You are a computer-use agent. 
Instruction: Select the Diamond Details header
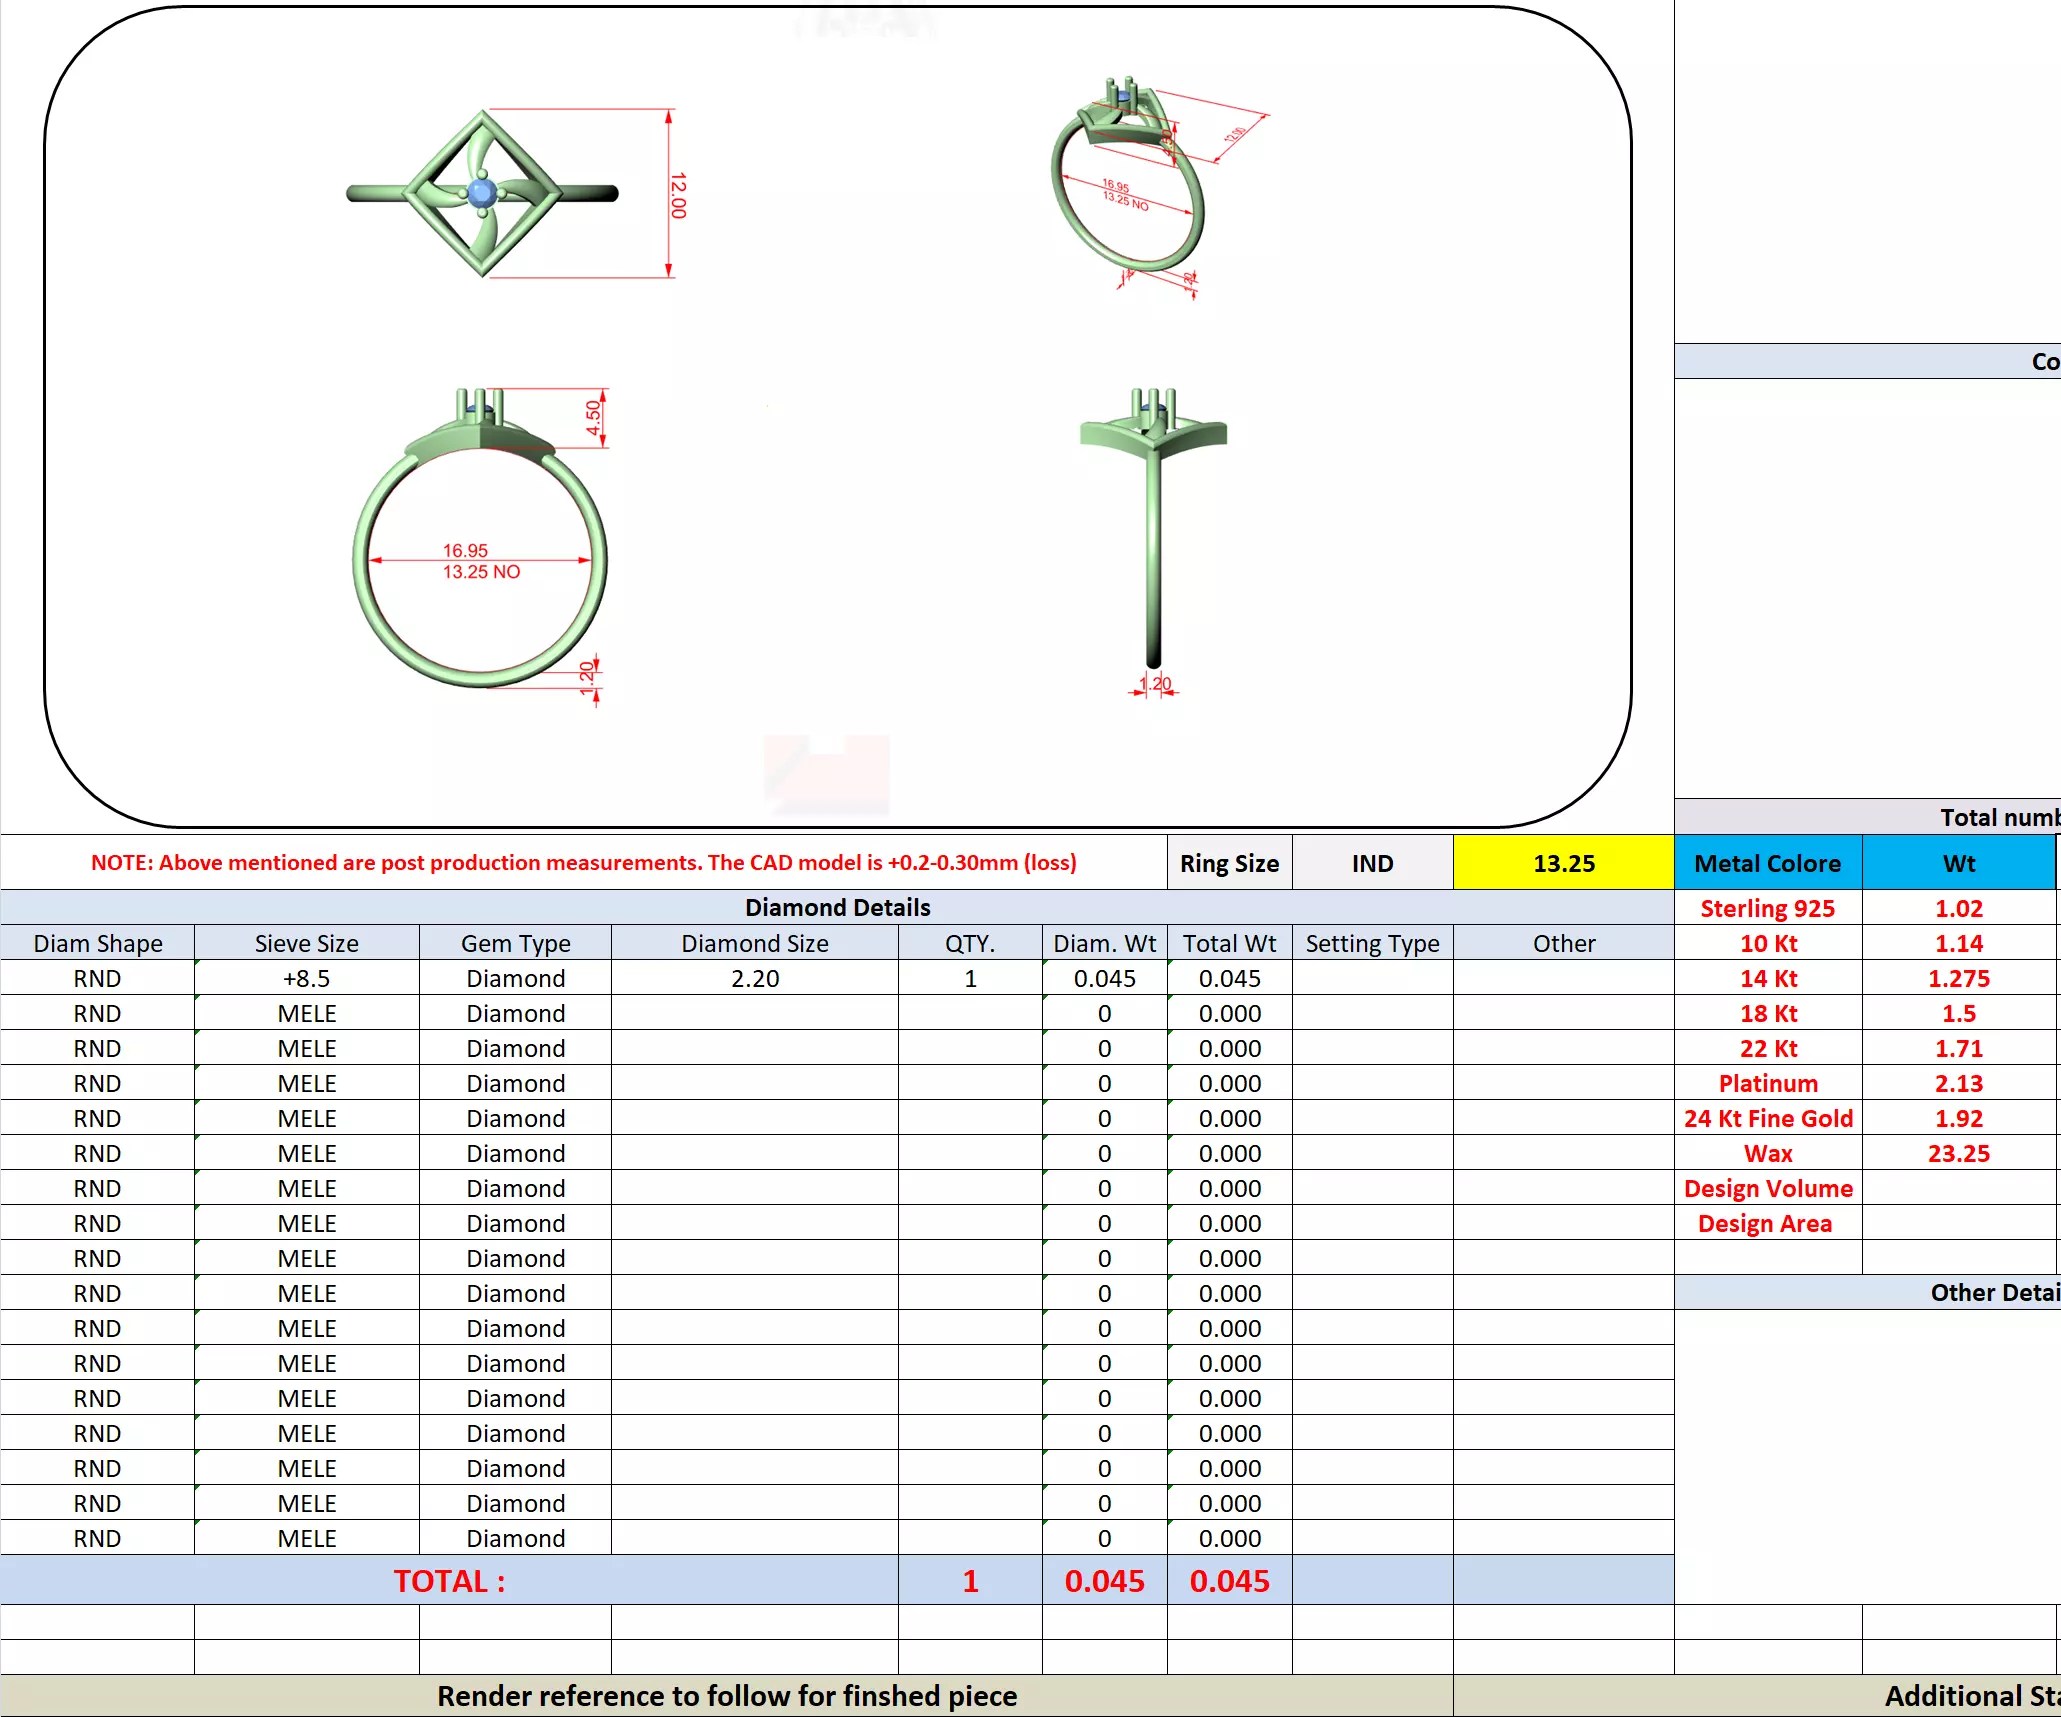click(837, 907)
